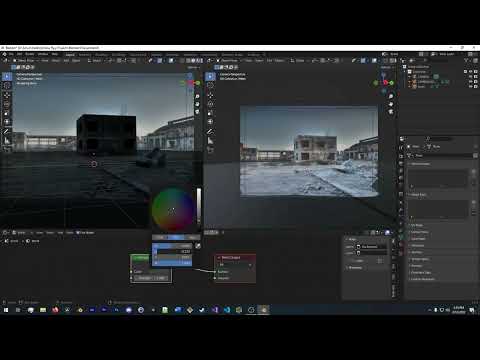
Task: Select the Rotate tool in right viewport
Action: (x=210, y=104)
